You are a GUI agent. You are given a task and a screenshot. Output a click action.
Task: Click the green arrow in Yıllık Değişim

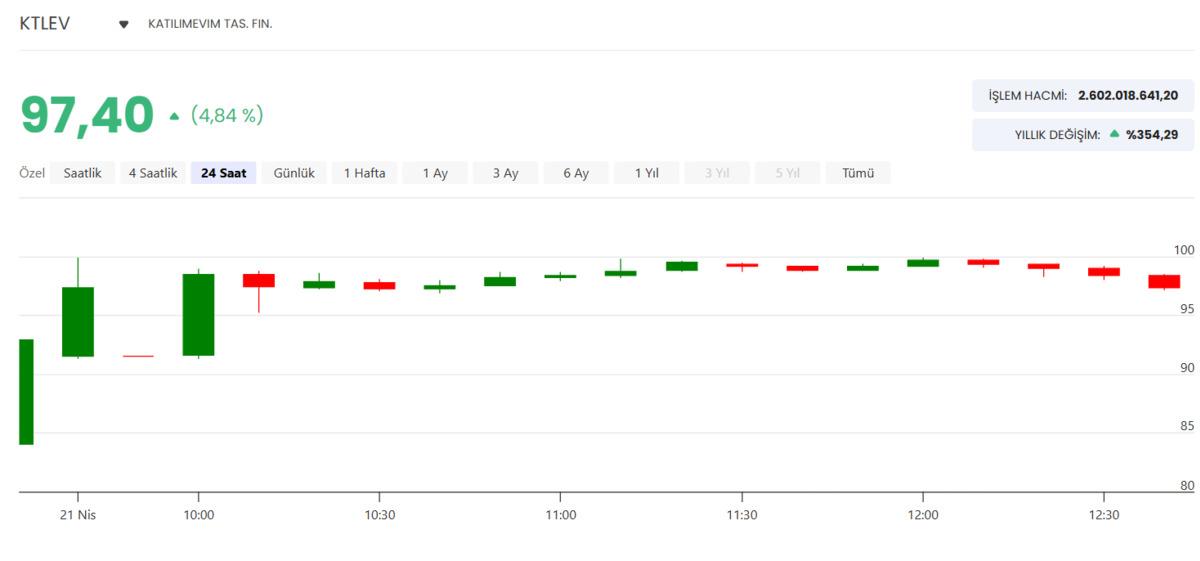[x=1114, y=134]
